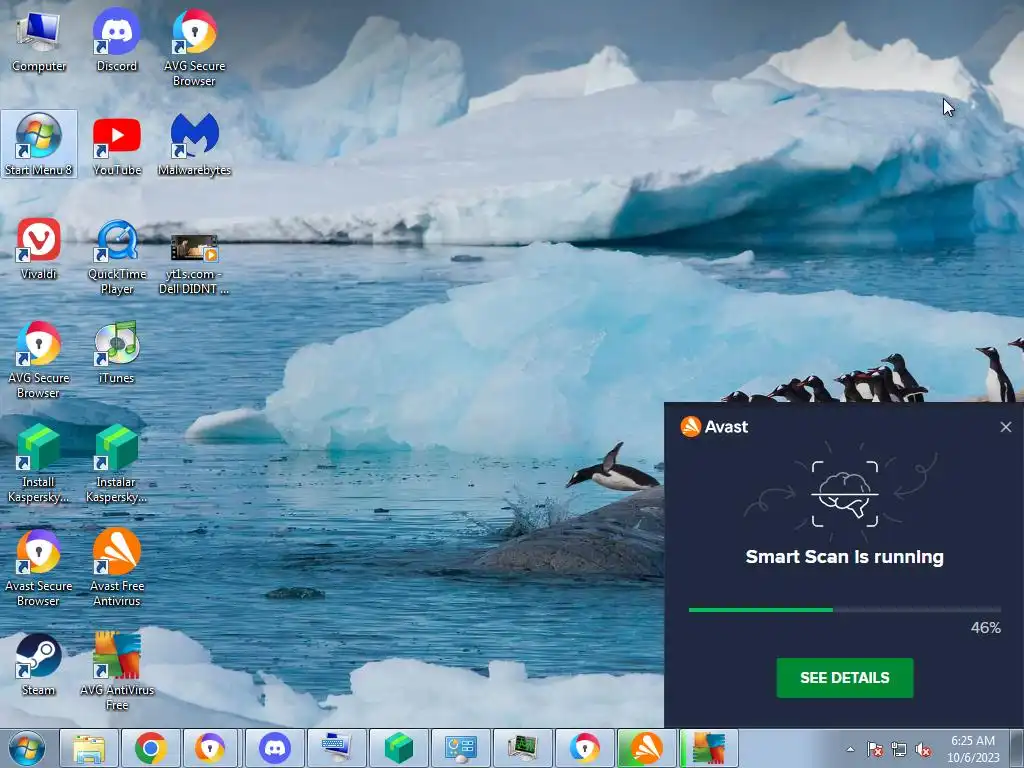Select the AVG Secure Browser shortcut next to Discord

tap(194, 48)
